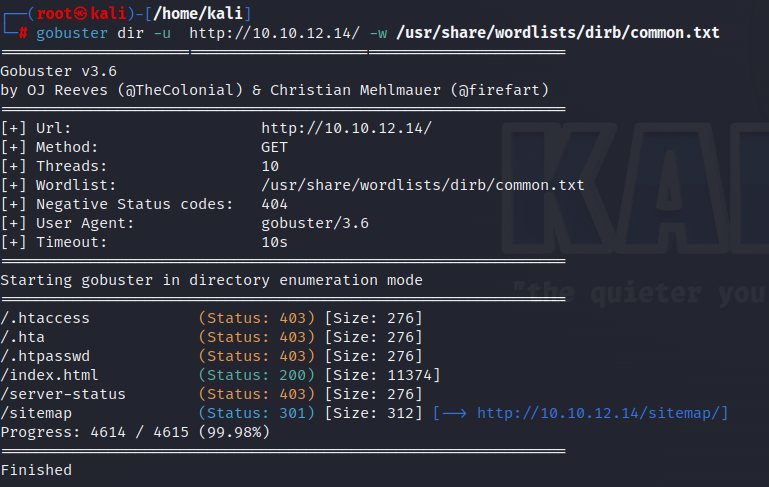Click the Url value in the settings block
The width and height of the screenshot is (769, 487).
[x=346, y=128]
